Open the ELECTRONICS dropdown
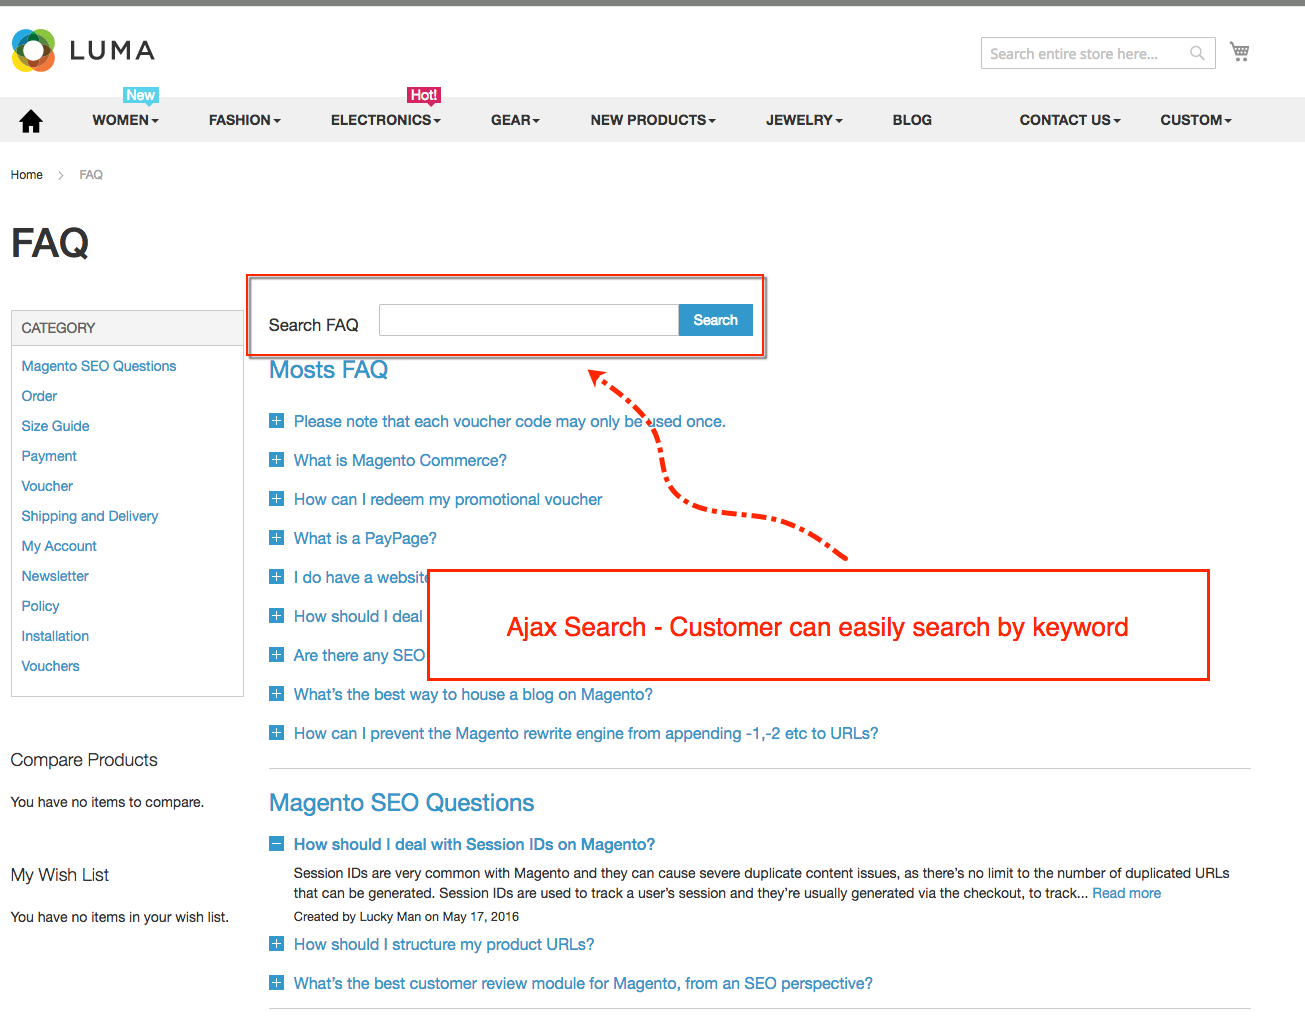Viewport: 1305px width, 1017px height. click(x=384, y=120)
